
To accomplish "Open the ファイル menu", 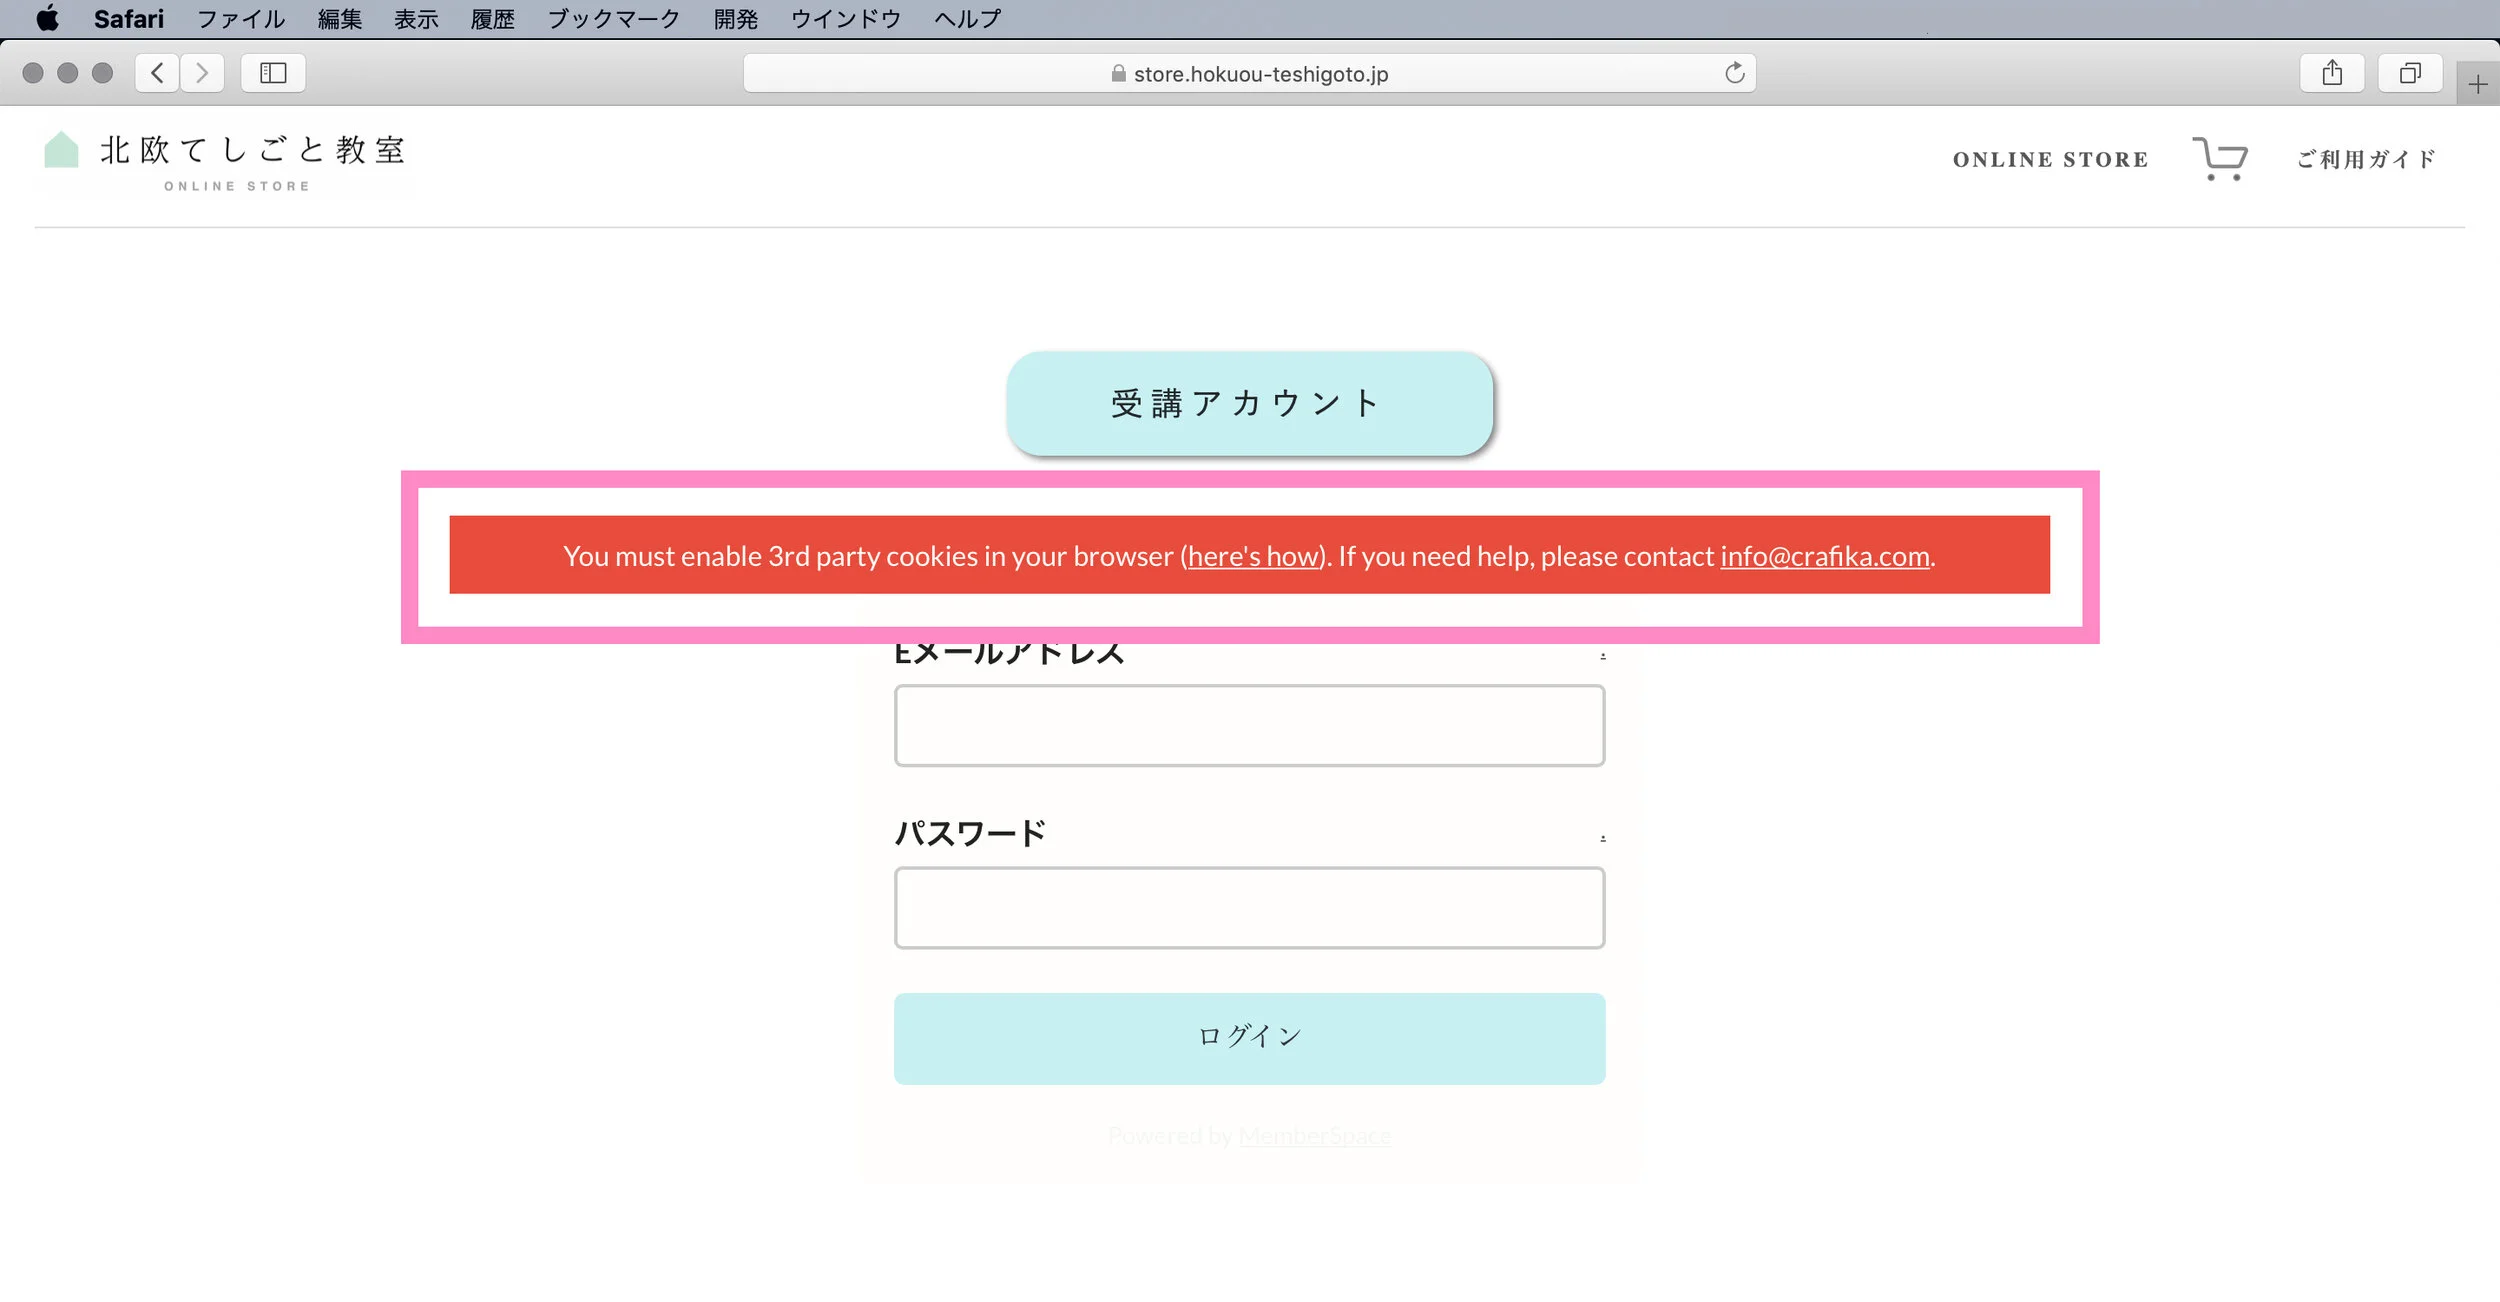I will point(240,18).
